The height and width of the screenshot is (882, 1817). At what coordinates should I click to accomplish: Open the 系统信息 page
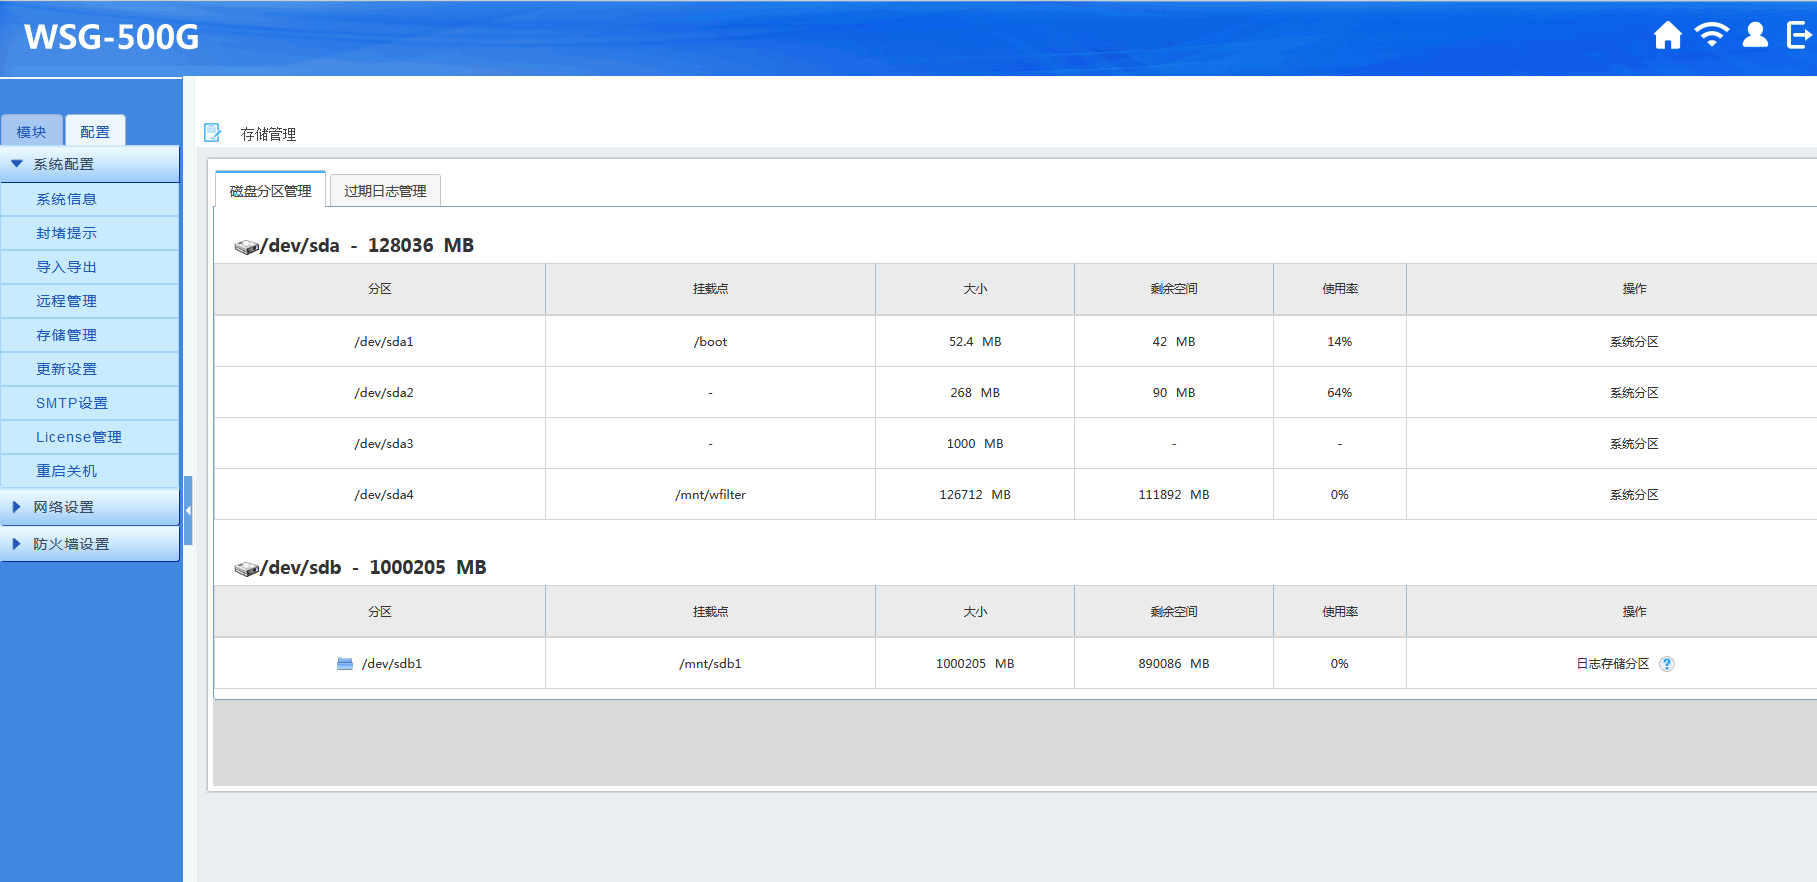[x=67, y=199]
